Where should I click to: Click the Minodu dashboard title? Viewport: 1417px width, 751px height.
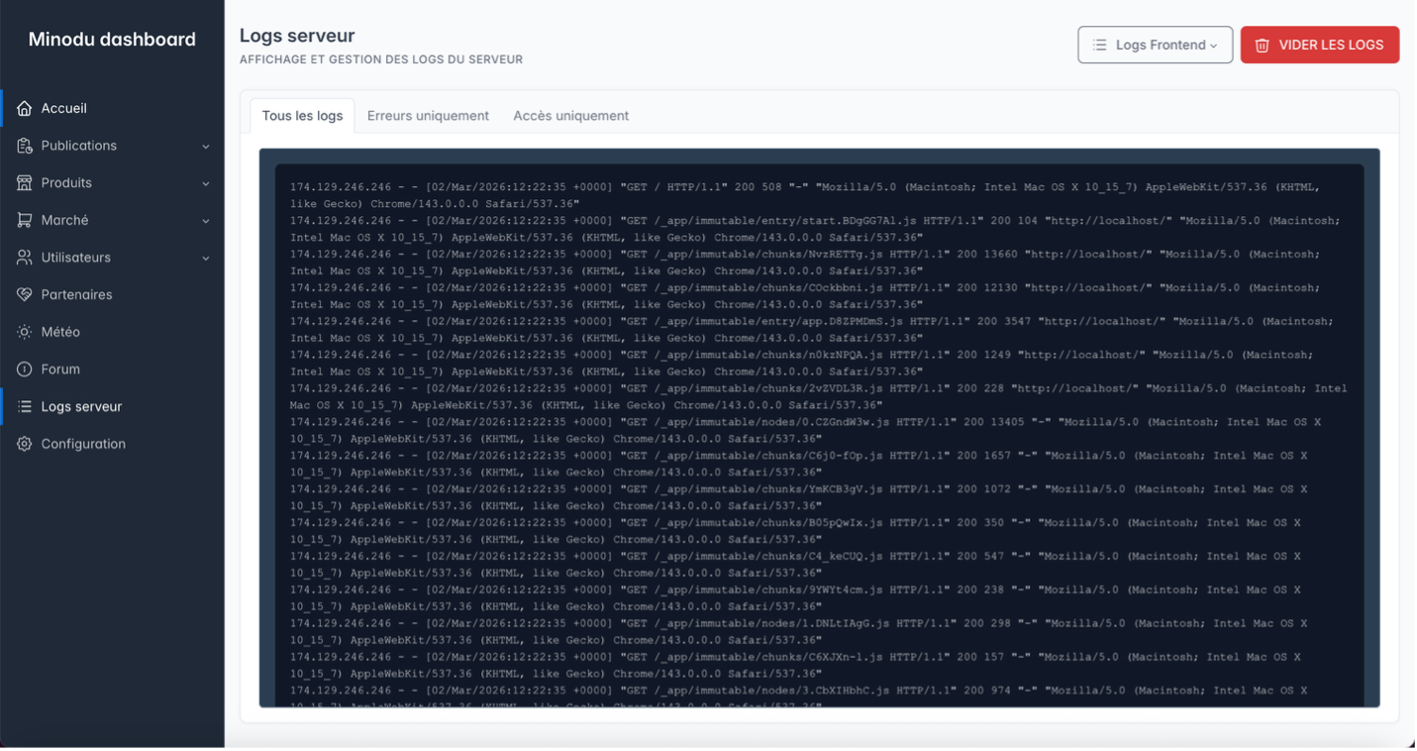click(112, 40)
